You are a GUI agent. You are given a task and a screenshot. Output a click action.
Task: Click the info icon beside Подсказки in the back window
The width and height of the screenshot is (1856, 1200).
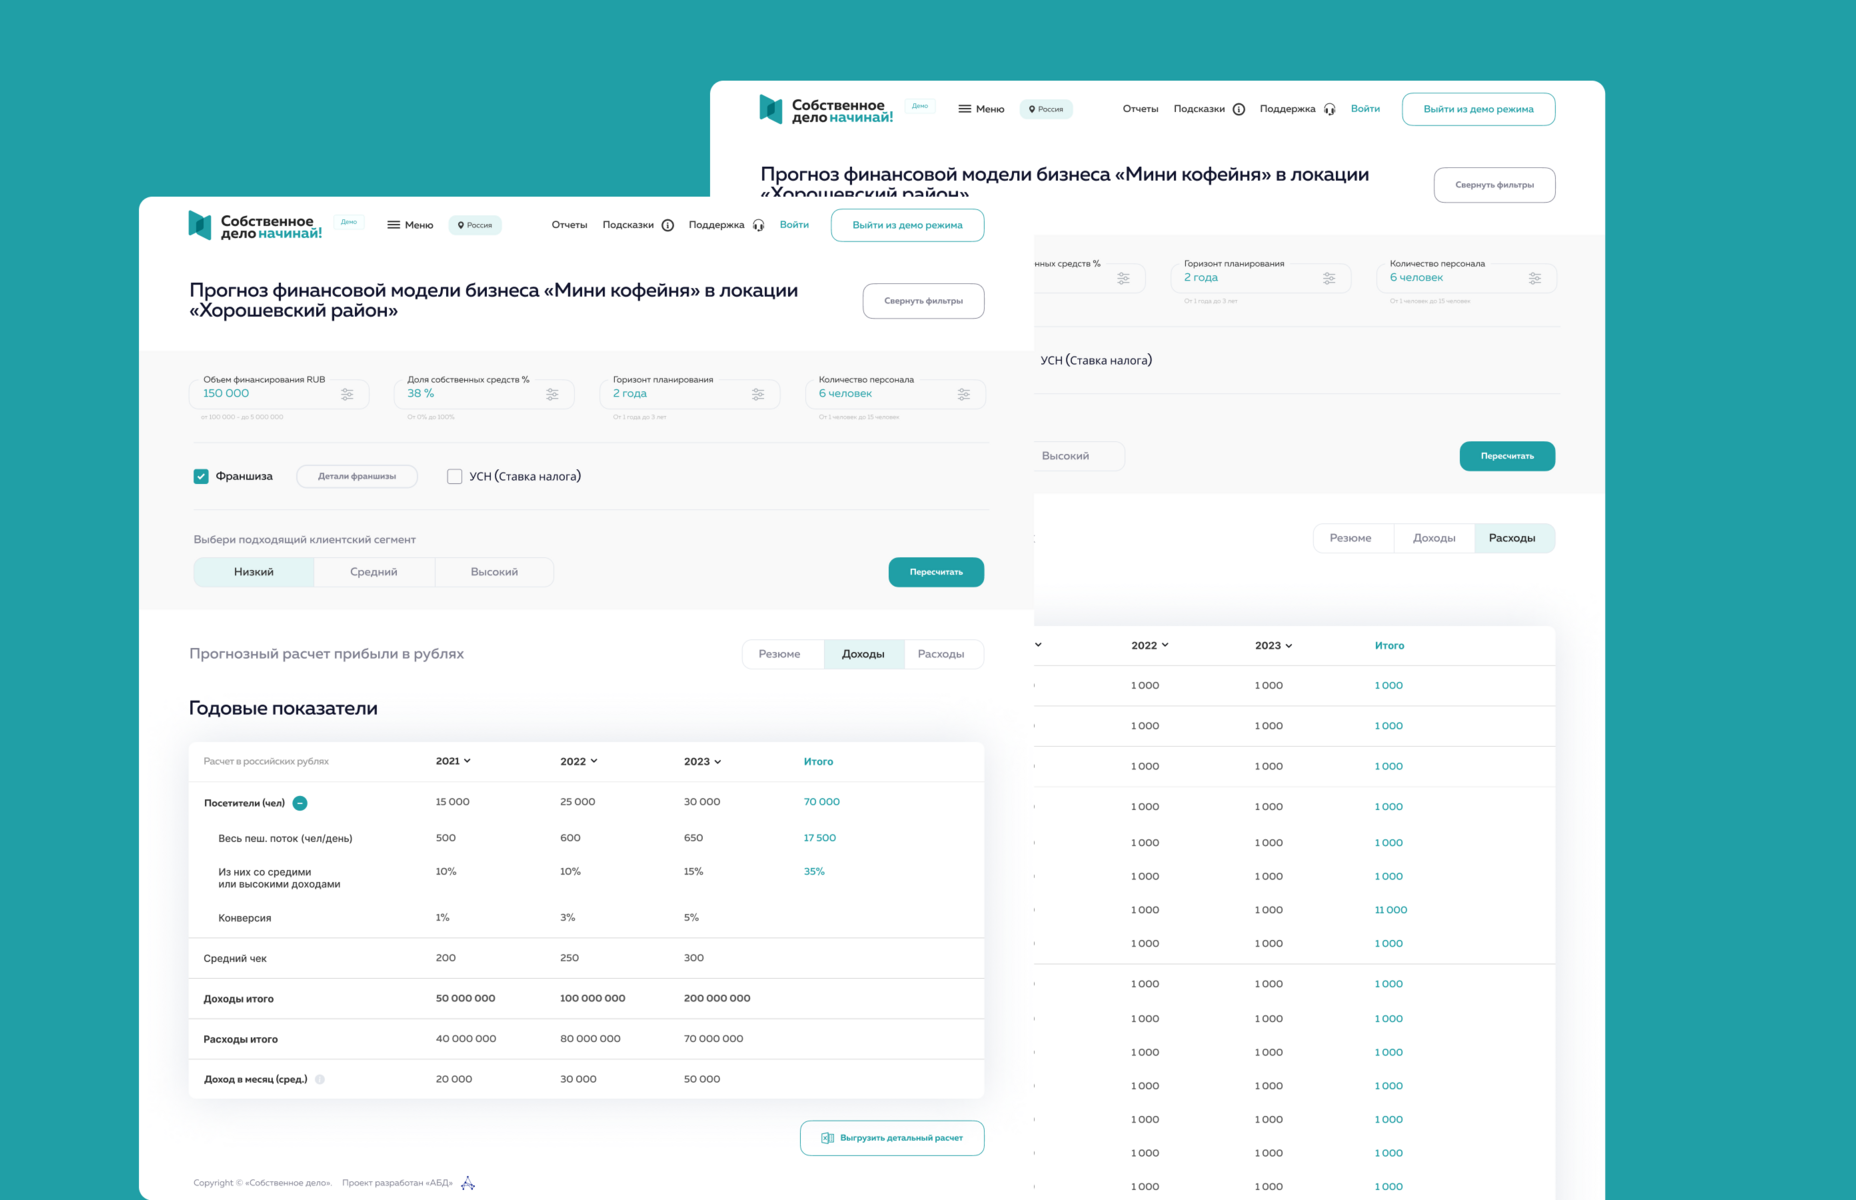(1239, 109)
